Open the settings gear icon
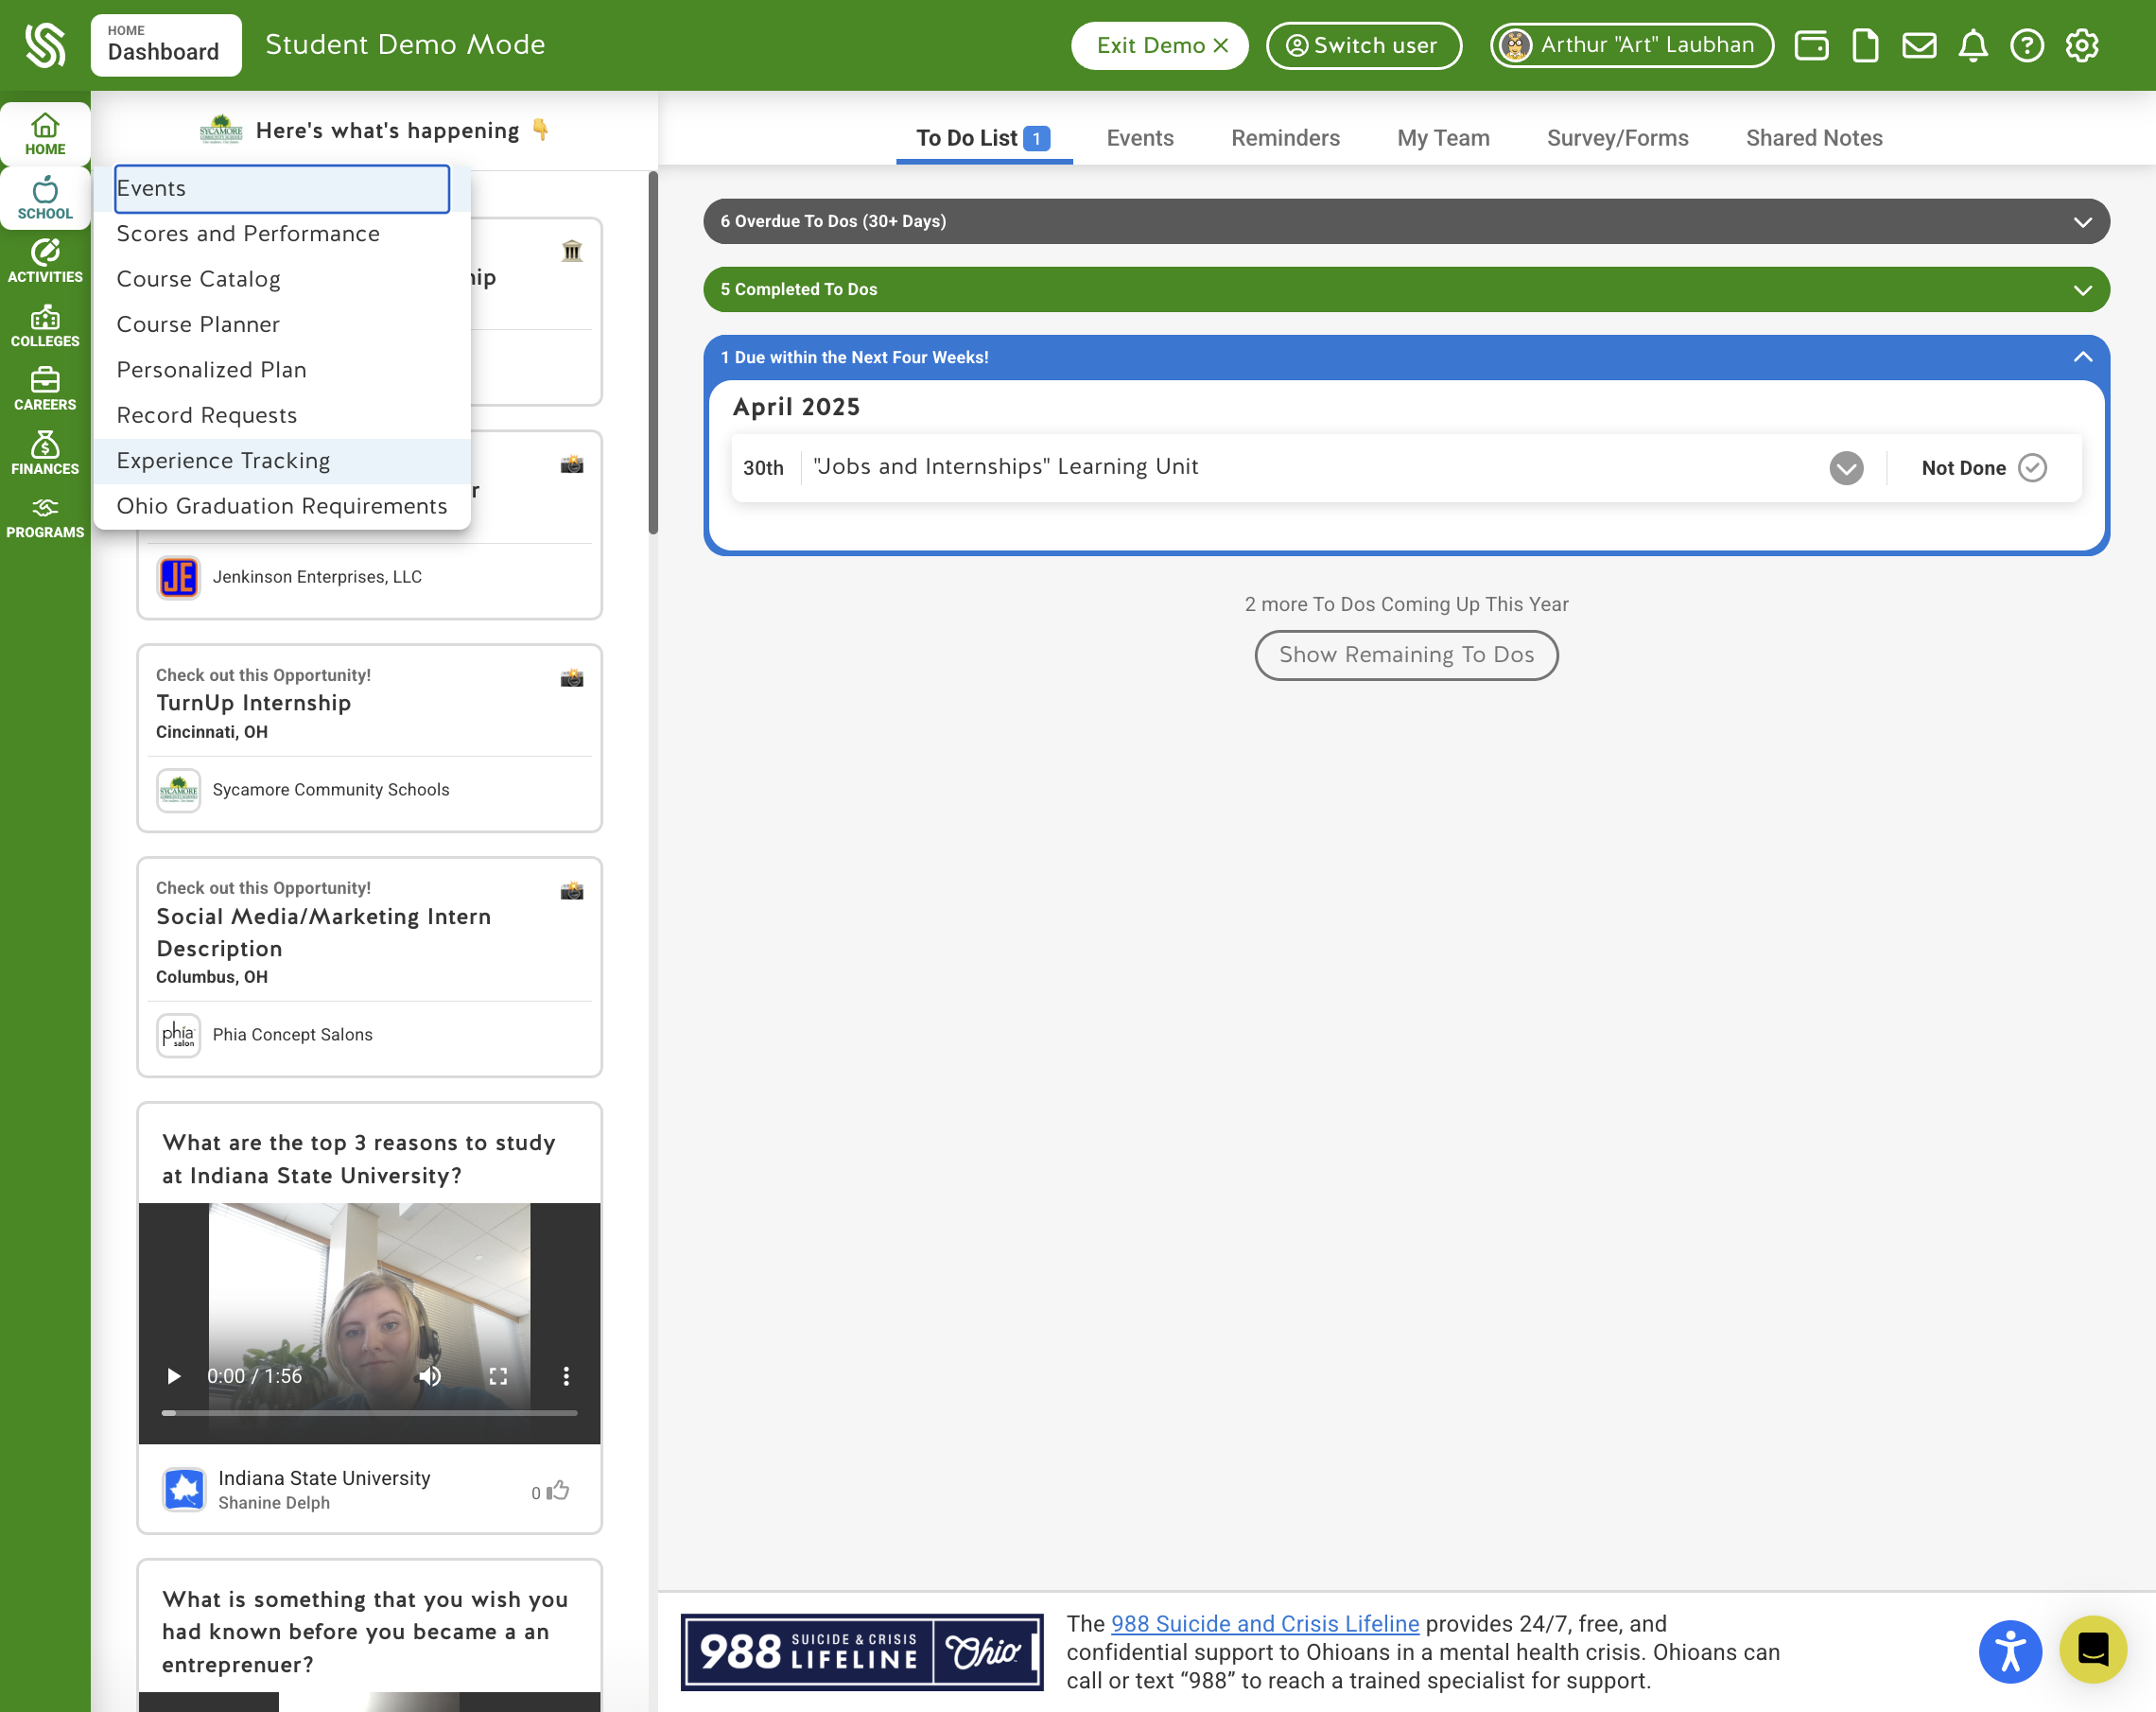The image size is (2156, 1712). point(2082,45)
